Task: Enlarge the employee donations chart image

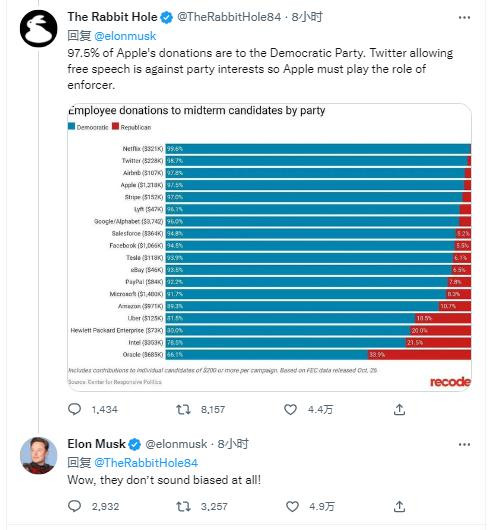Action: click(x=269, y=247)
